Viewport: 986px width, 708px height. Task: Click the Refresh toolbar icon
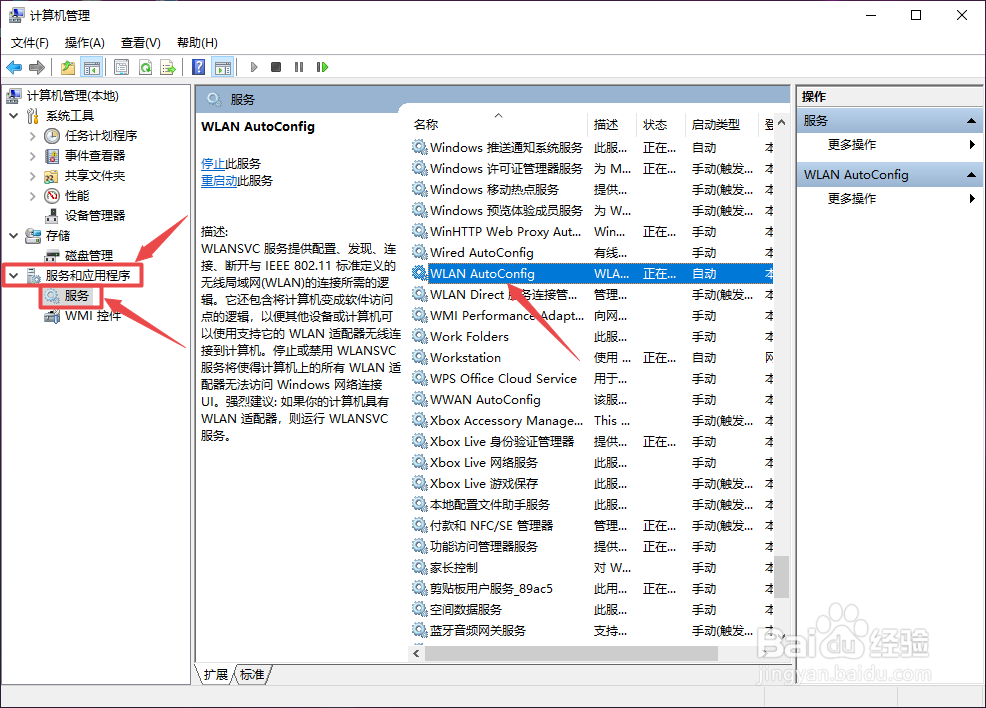[x=145, y=67]
